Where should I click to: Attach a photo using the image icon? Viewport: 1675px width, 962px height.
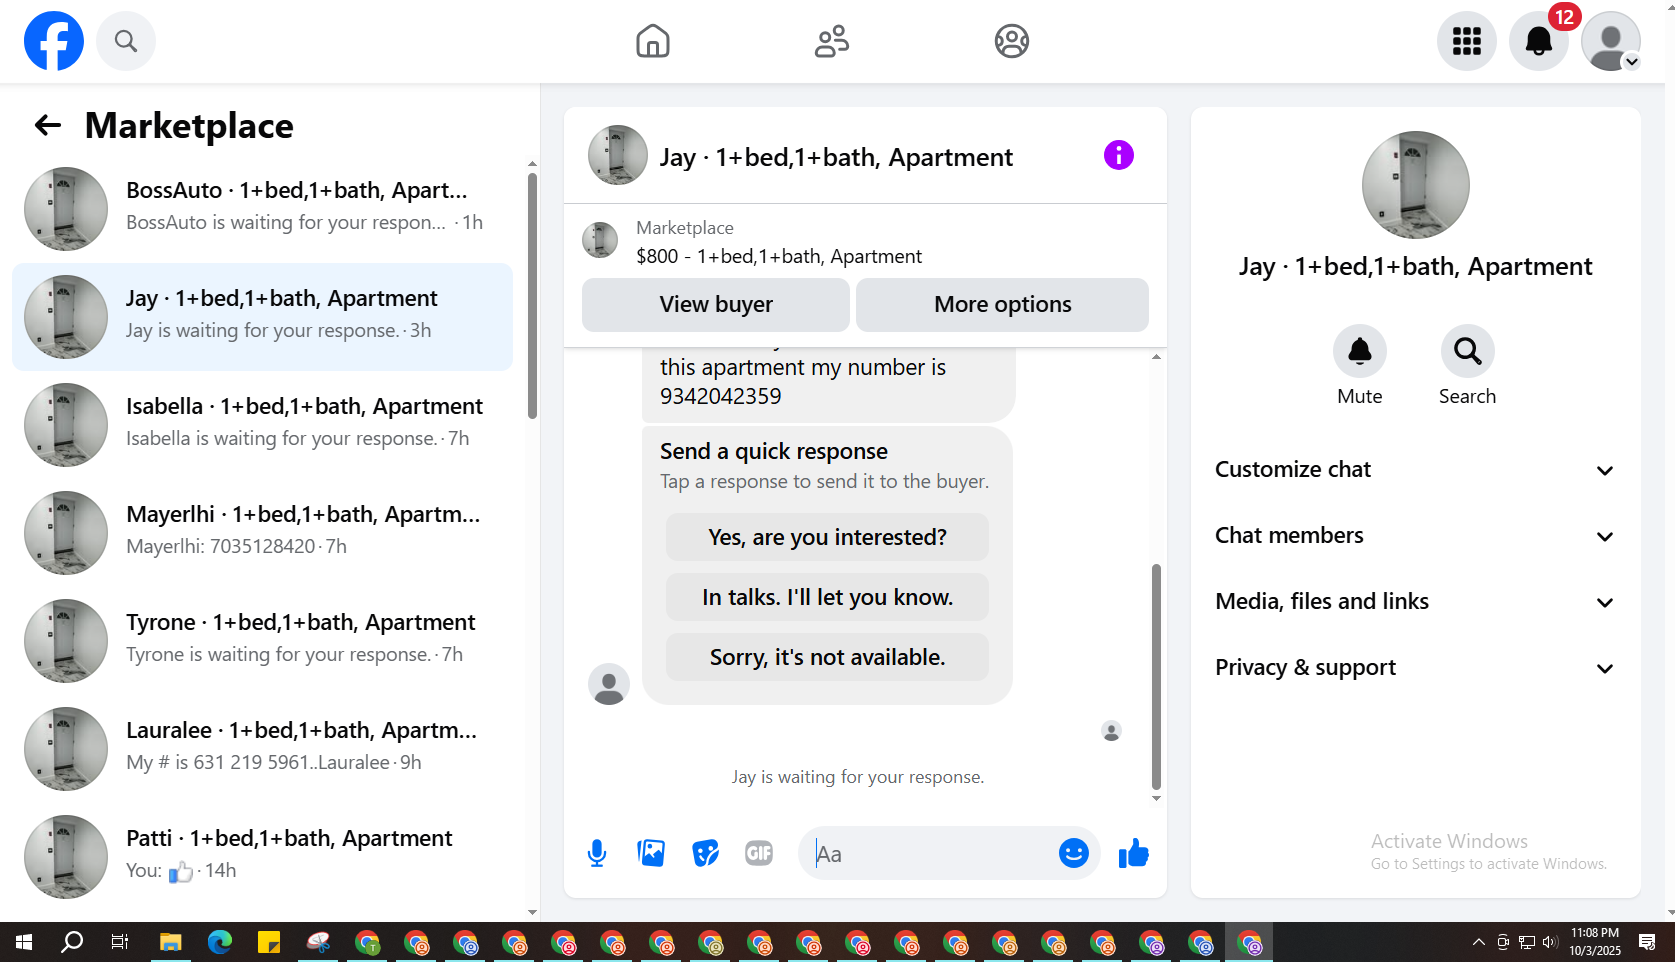pyautogui.click(x=651, y=853)
